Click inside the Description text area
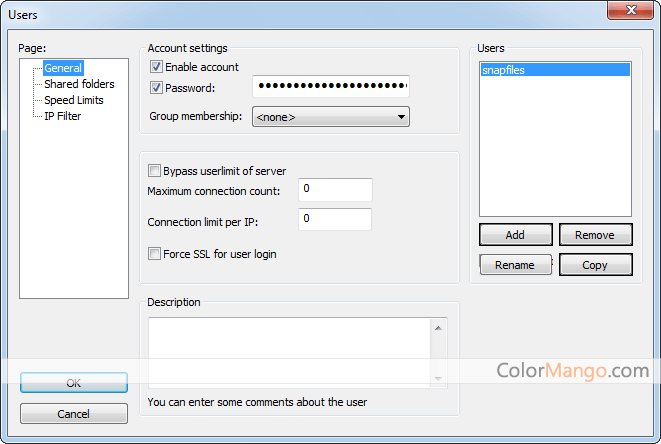 290,352
